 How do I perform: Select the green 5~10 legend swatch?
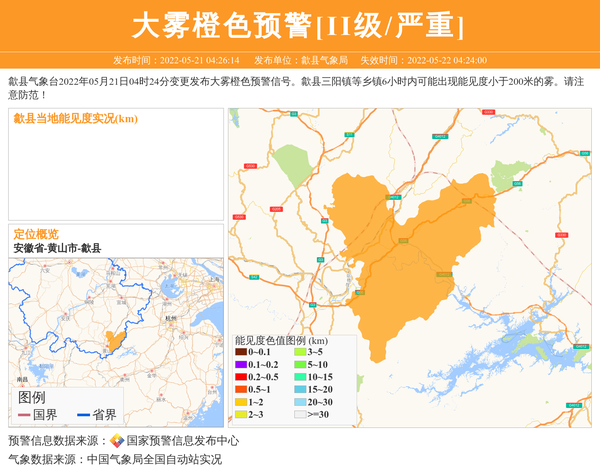point(300,365)
